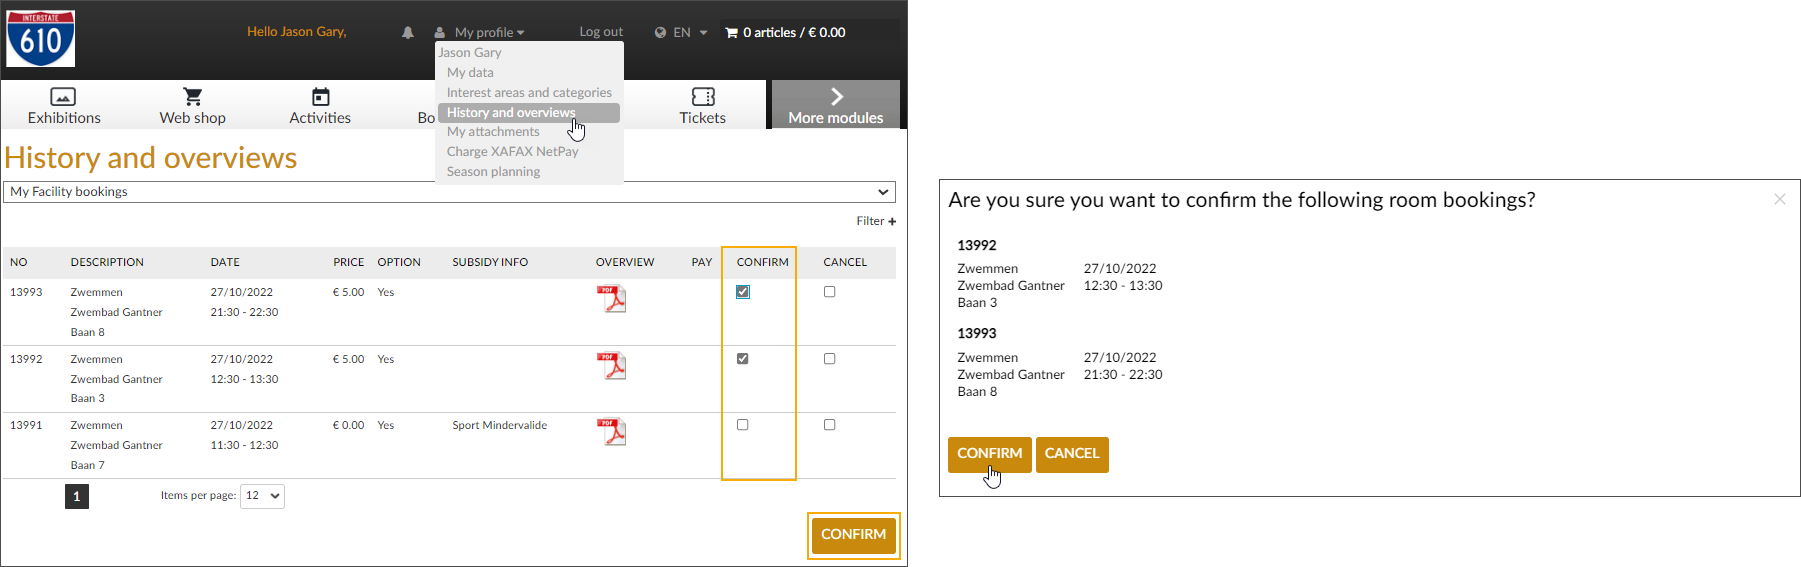The width and height of the screenshot is (1801, 567).
Task: Select Season planning menu entry
Action: tap(493, 172)
